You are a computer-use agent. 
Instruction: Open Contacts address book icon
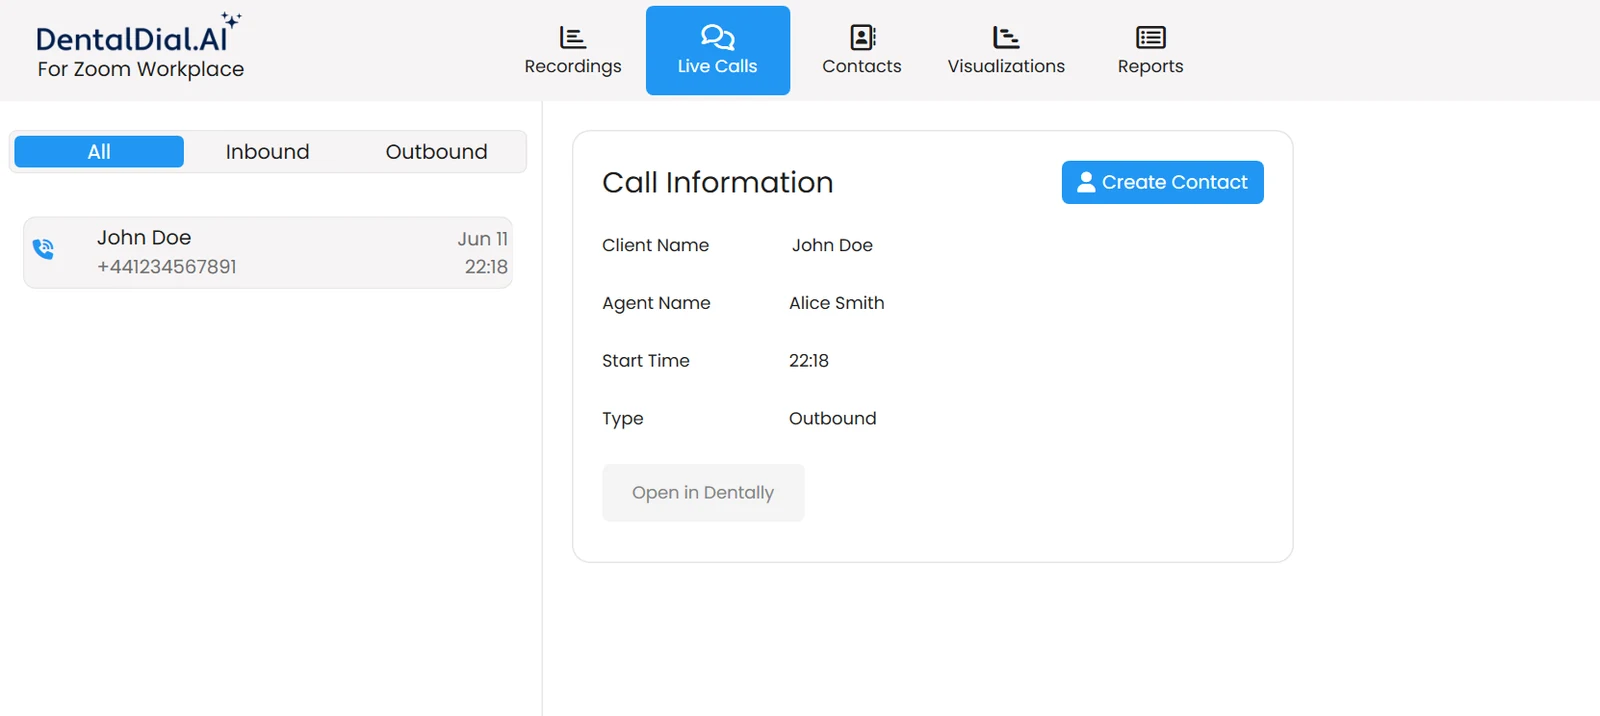pos(862,38)
